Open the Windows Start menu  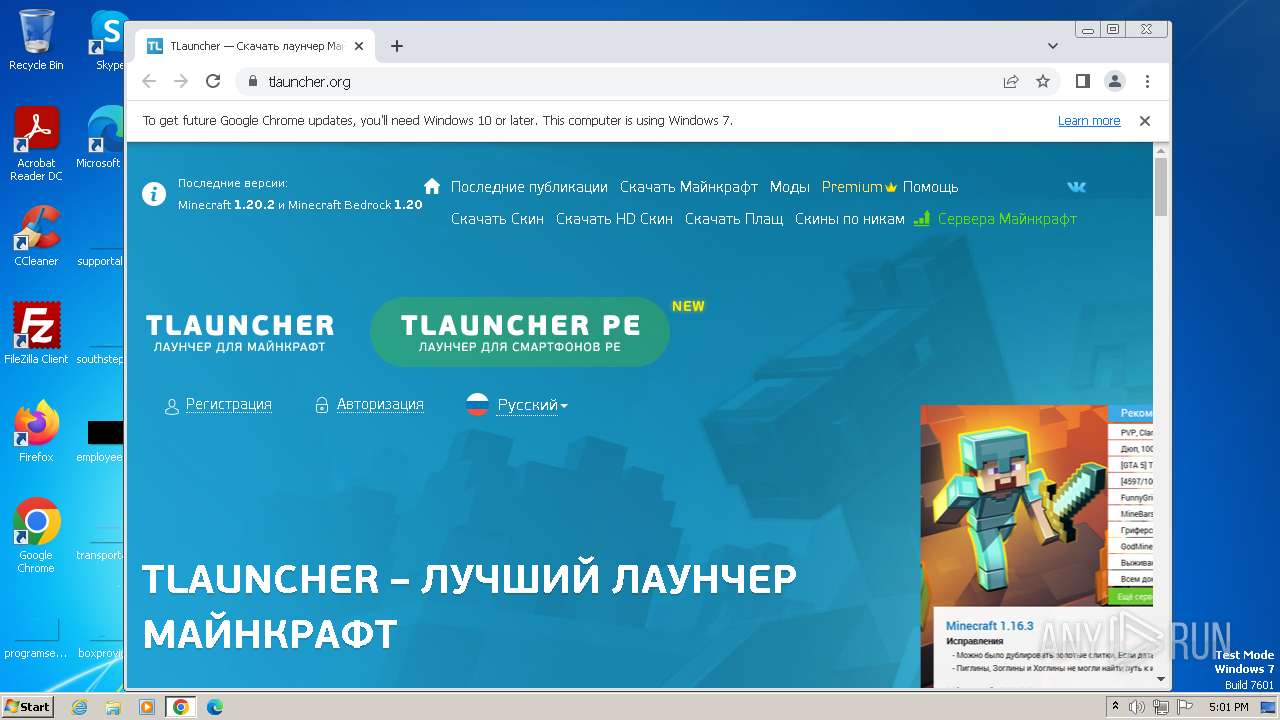click(28, 706)
